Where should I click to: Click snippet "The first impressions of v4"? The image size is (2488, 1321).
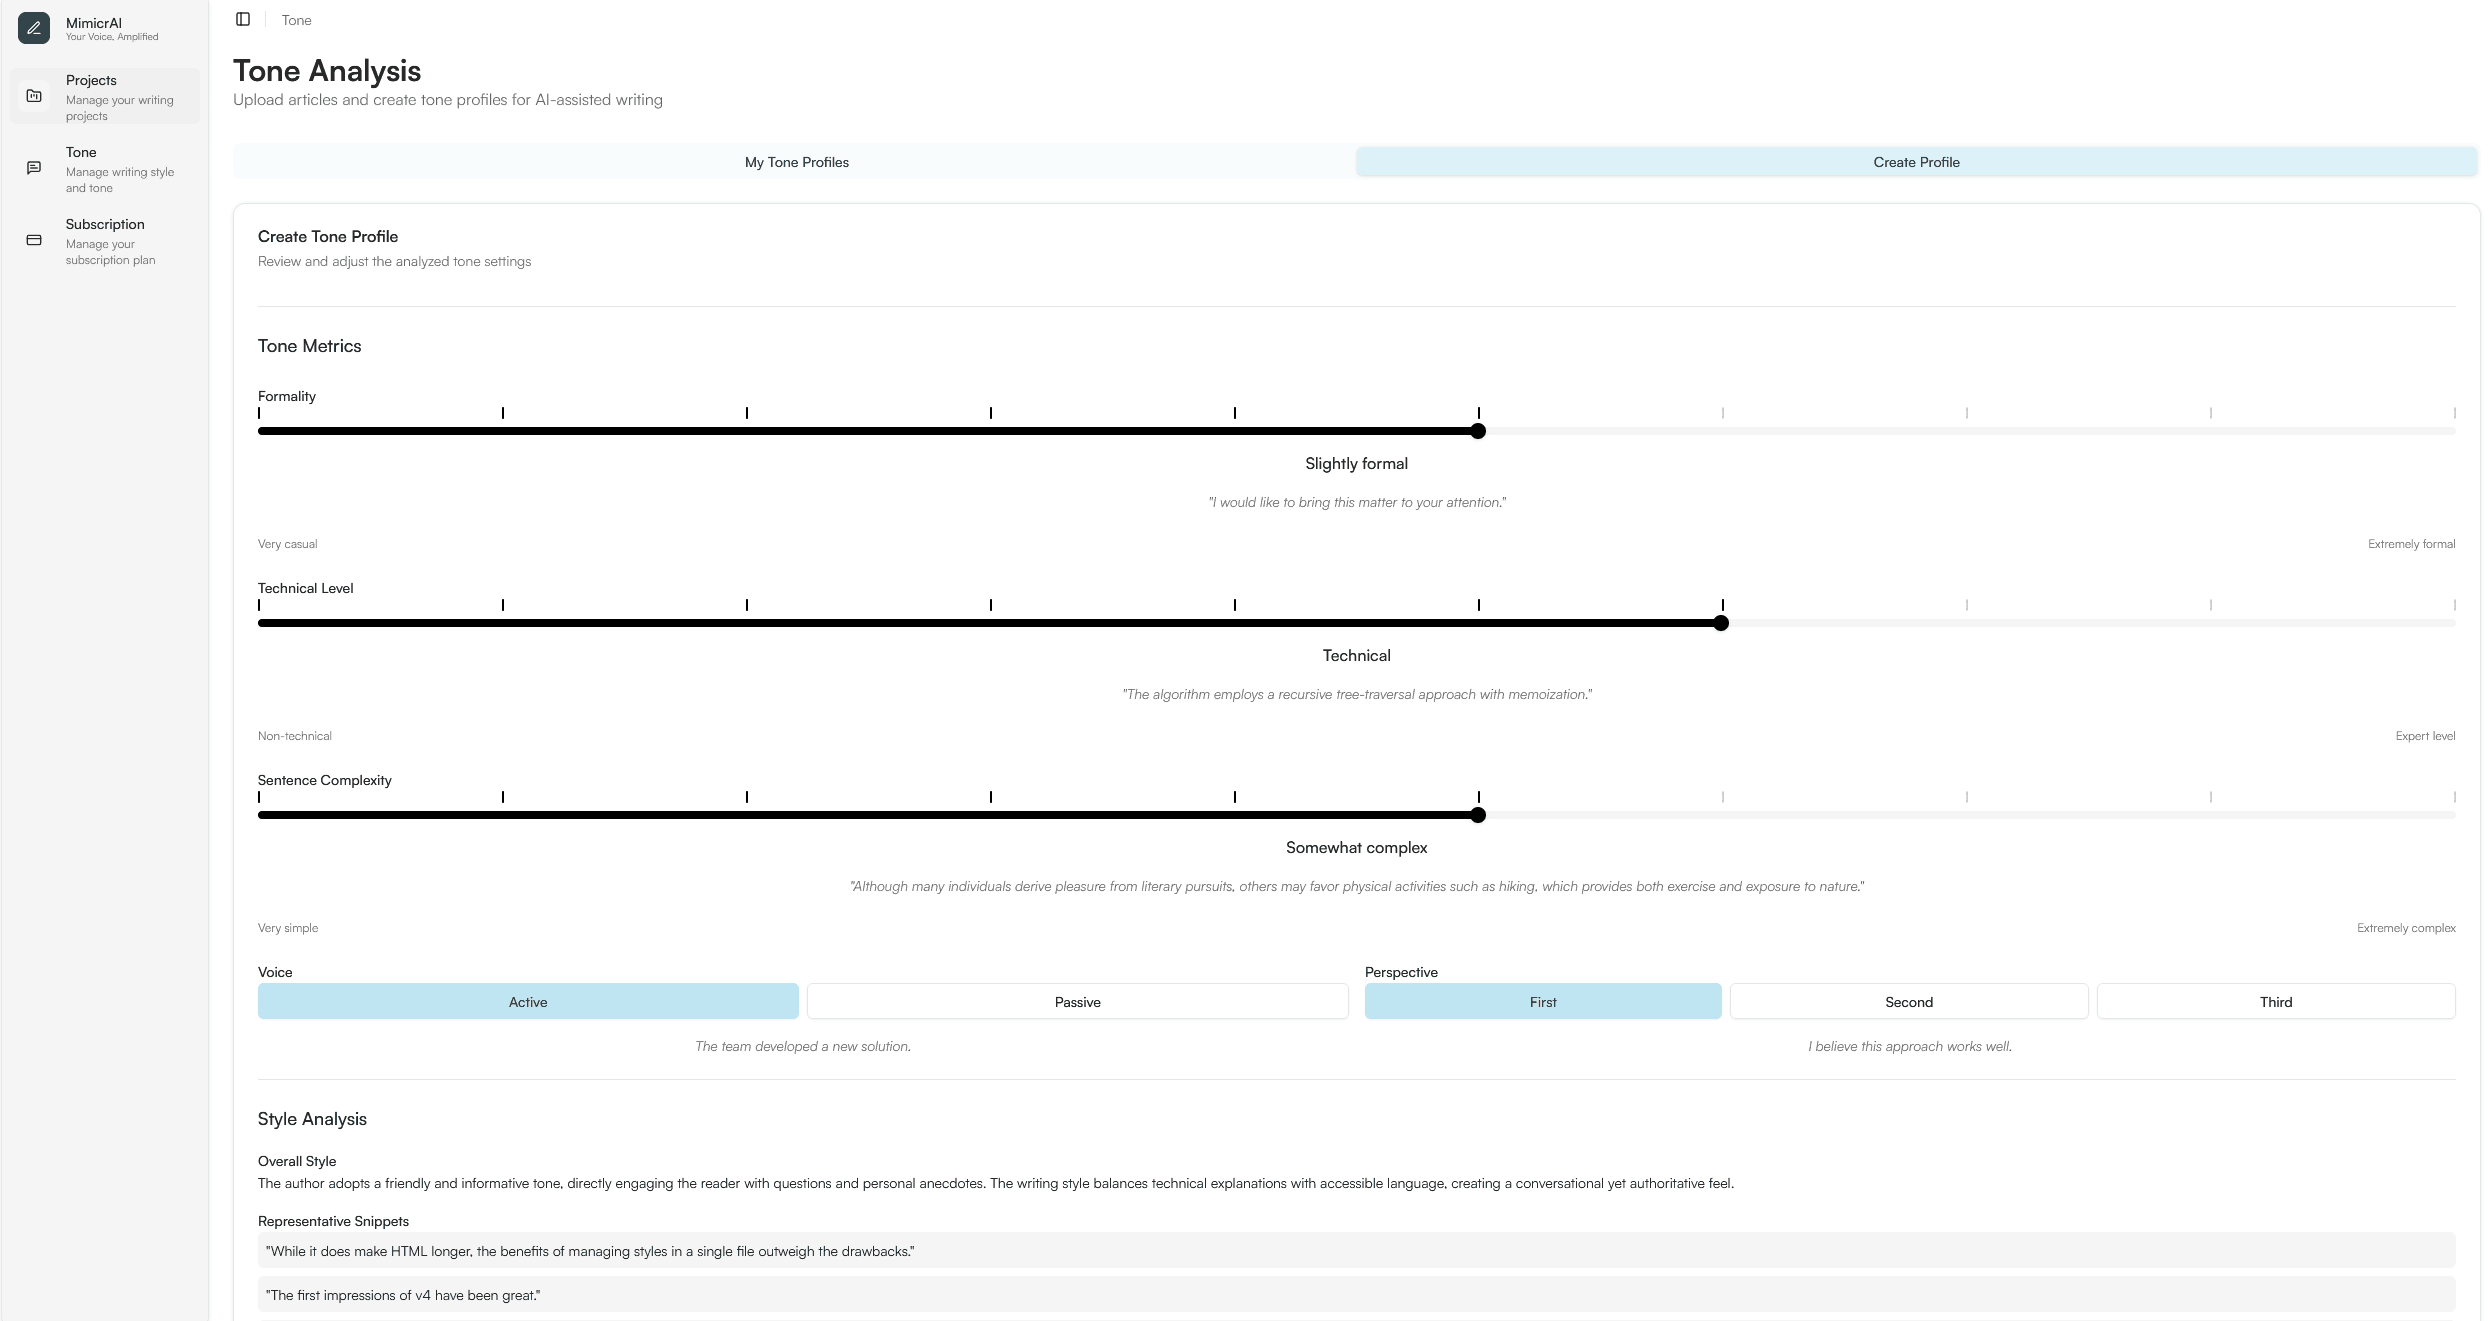1356,1295
